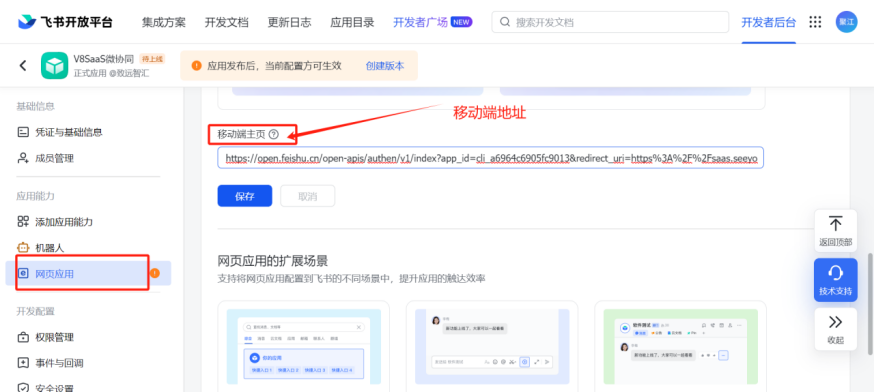Viewport: 874px width, 392px height.
Task: Open the user avatar menu
Action: [846, 22]
